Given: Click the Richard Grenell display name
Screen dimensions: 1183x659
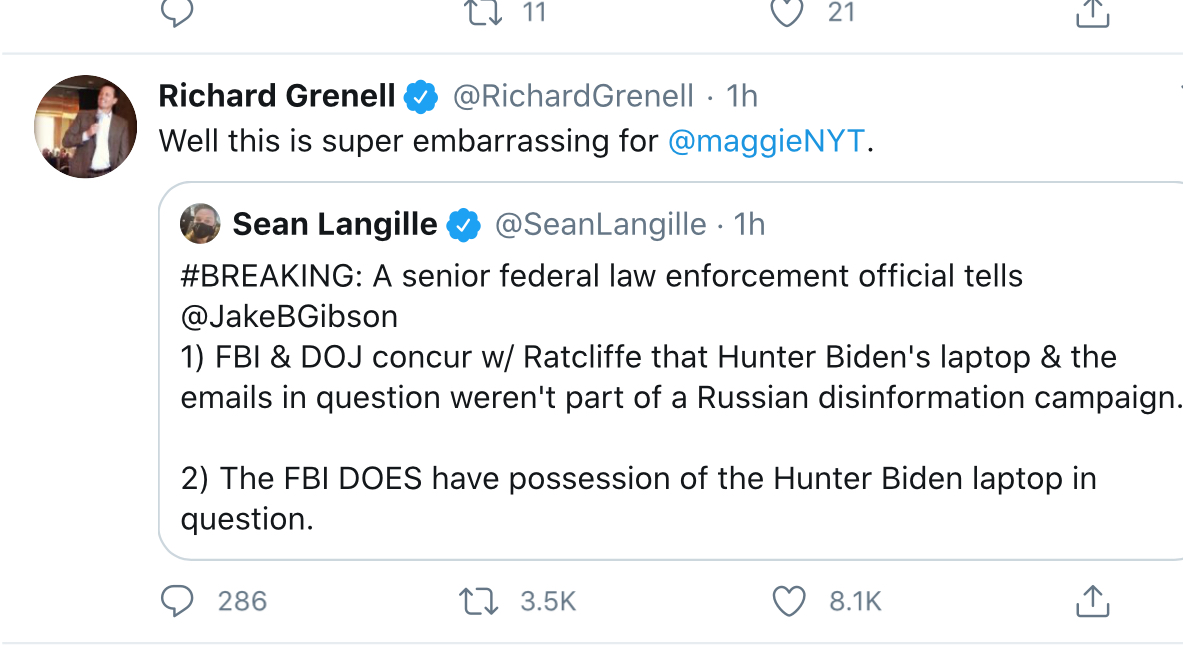Looking at the screenshot, I should [277, 96].
